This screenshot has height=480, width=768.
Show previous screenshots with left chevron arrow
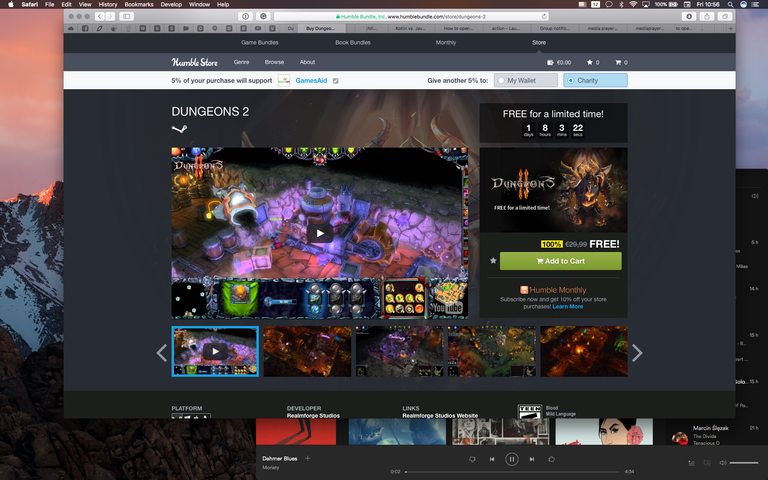tap(162, 353)
